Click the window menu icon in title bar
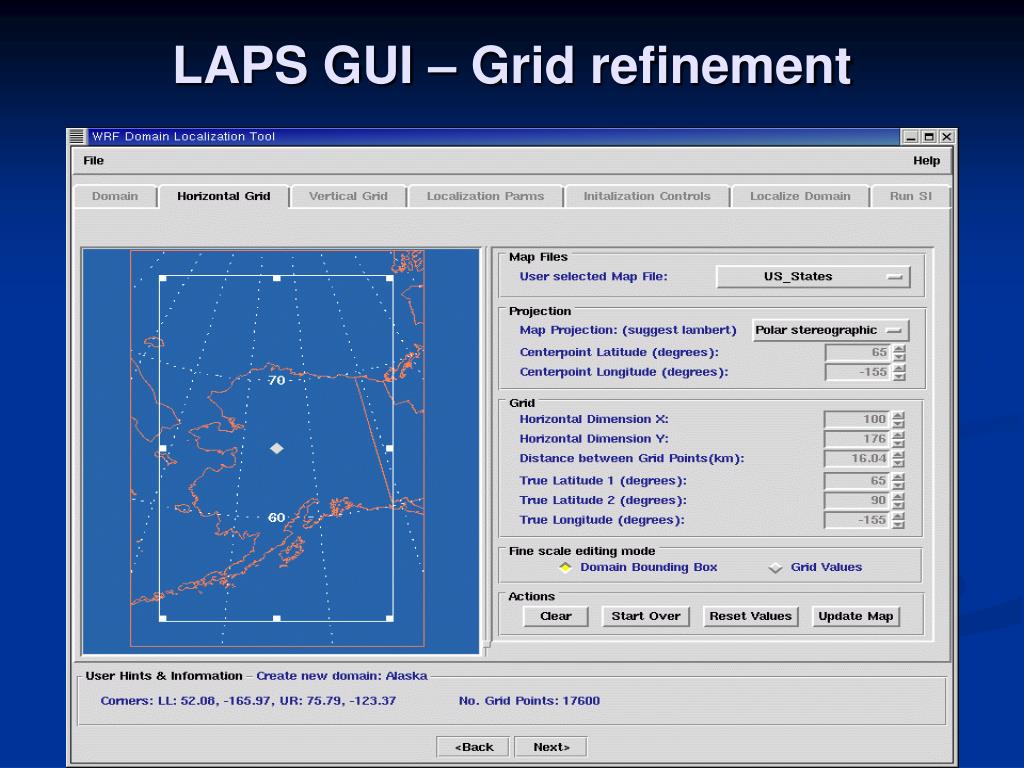 (74, 137)
